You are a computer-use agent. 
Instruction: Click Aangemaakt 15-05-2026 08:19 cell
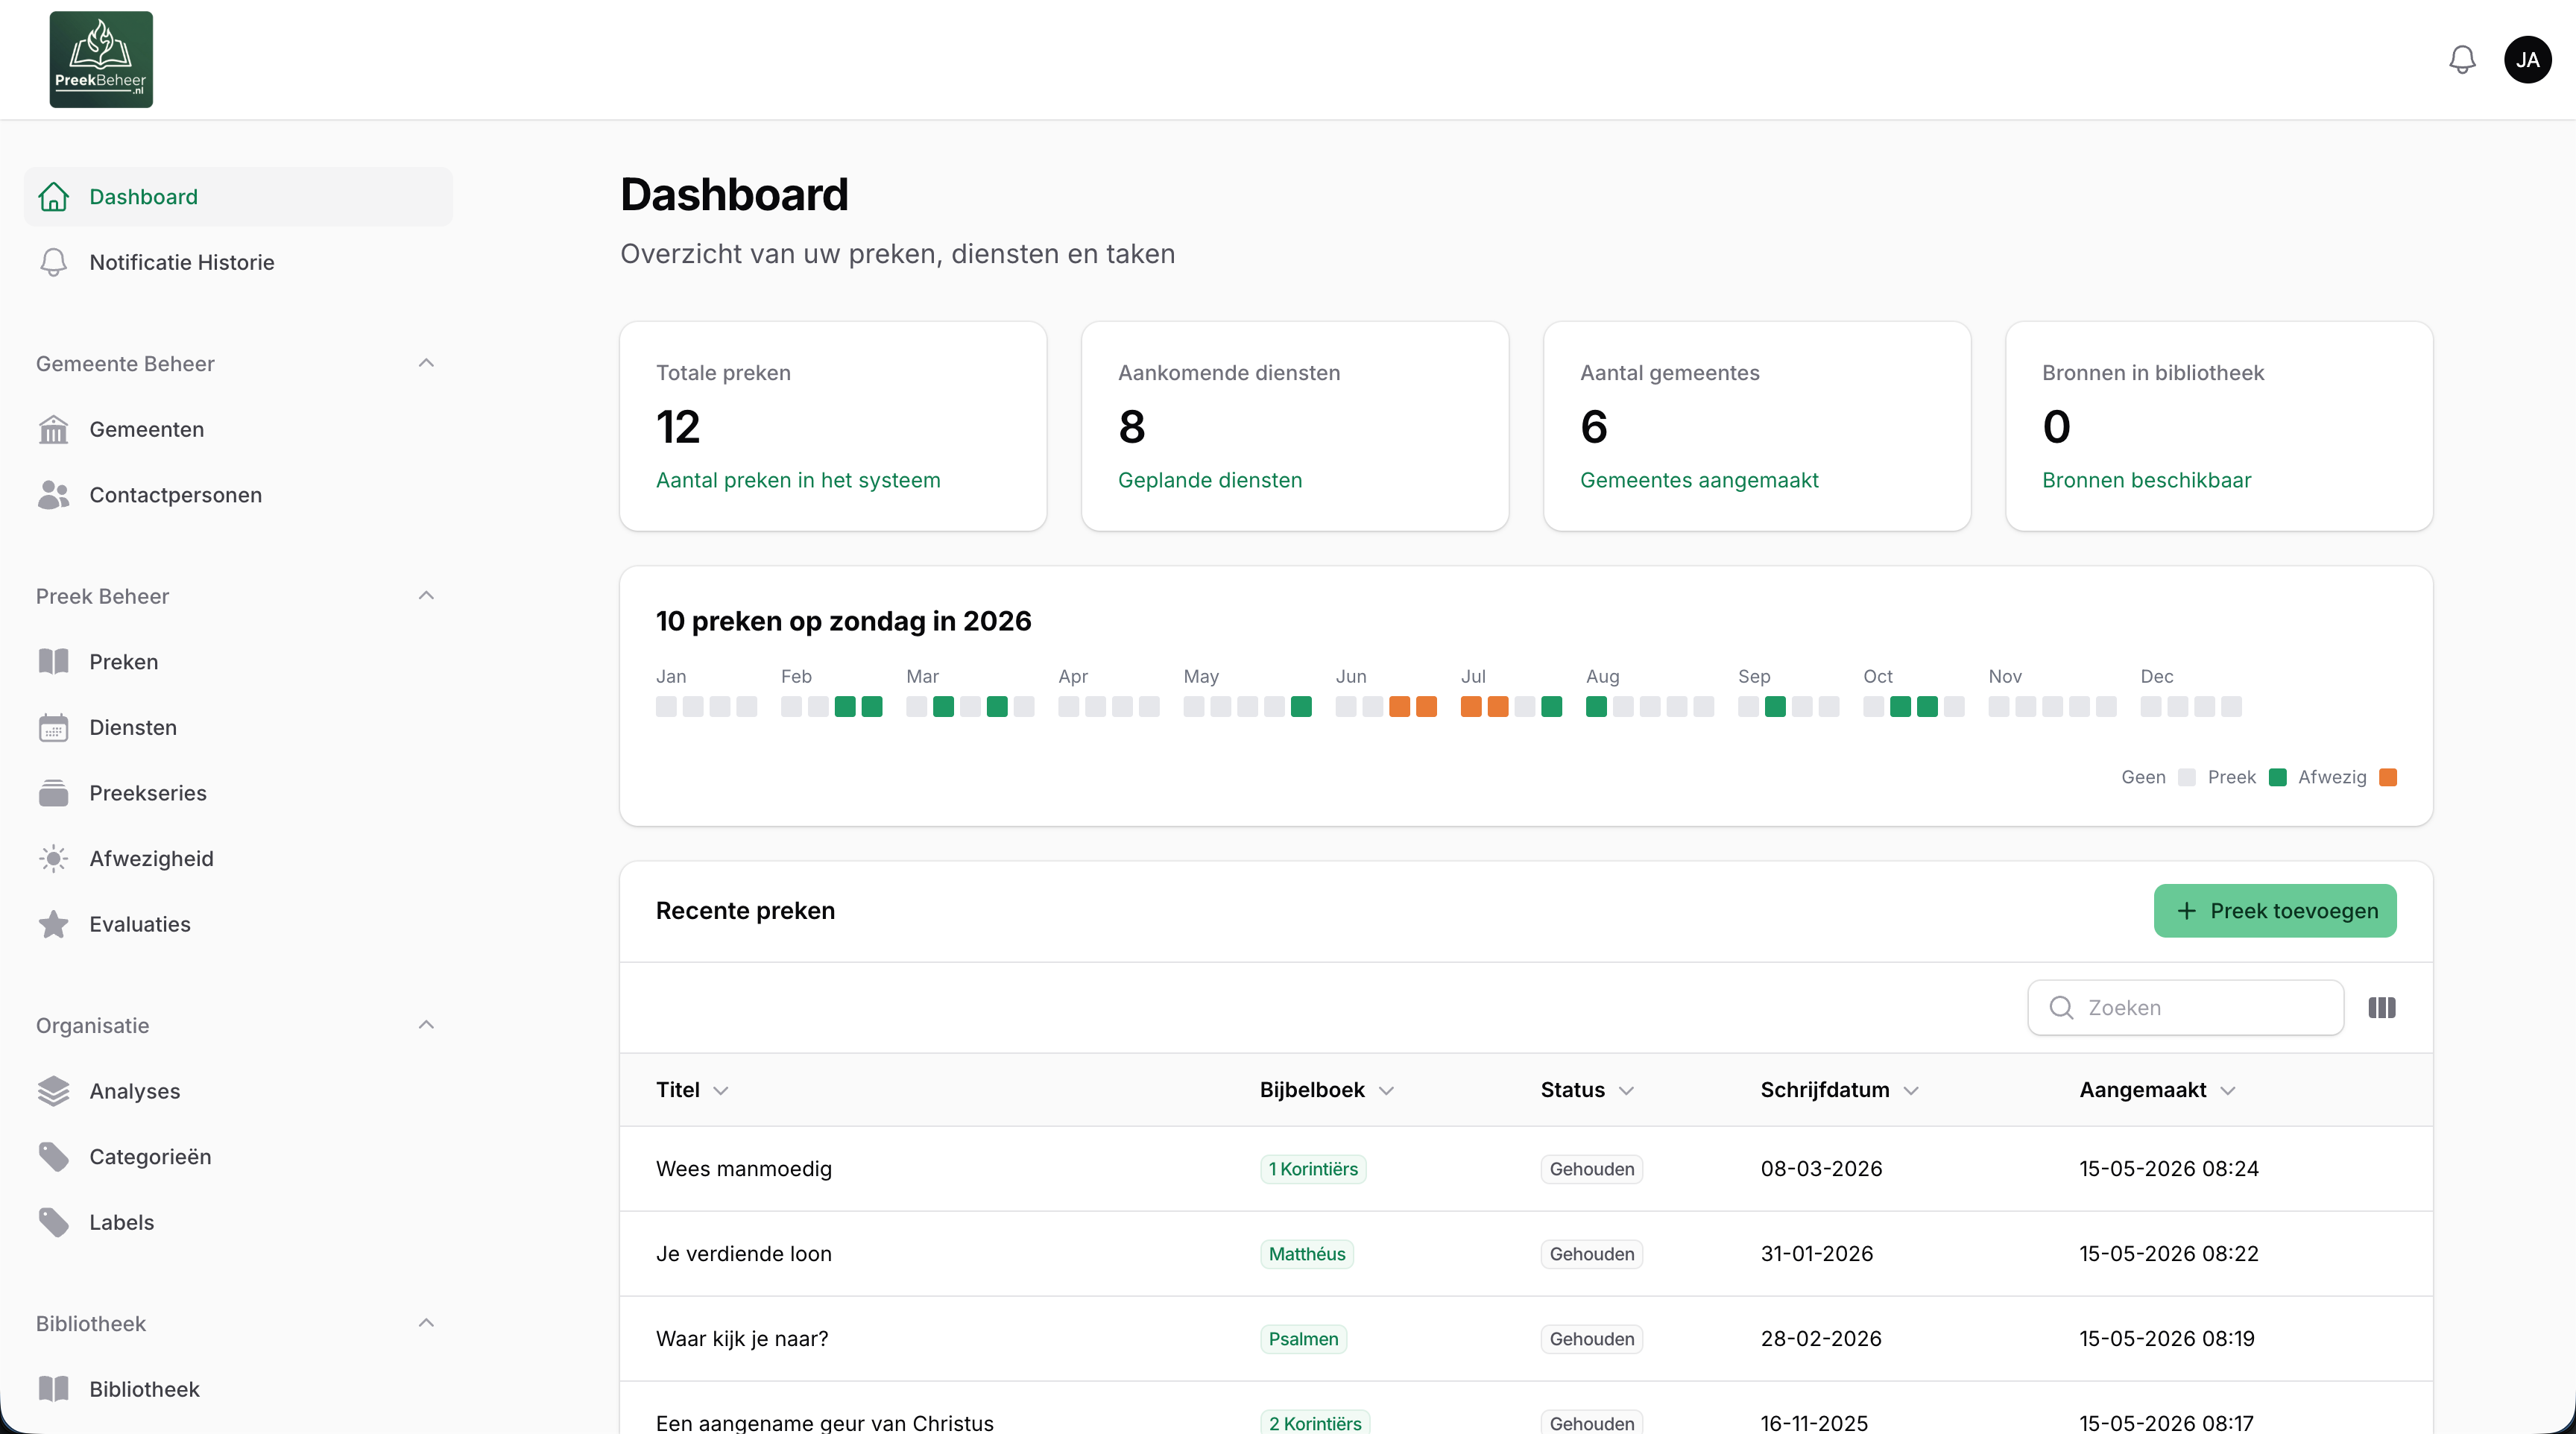coord(2167,1339)
